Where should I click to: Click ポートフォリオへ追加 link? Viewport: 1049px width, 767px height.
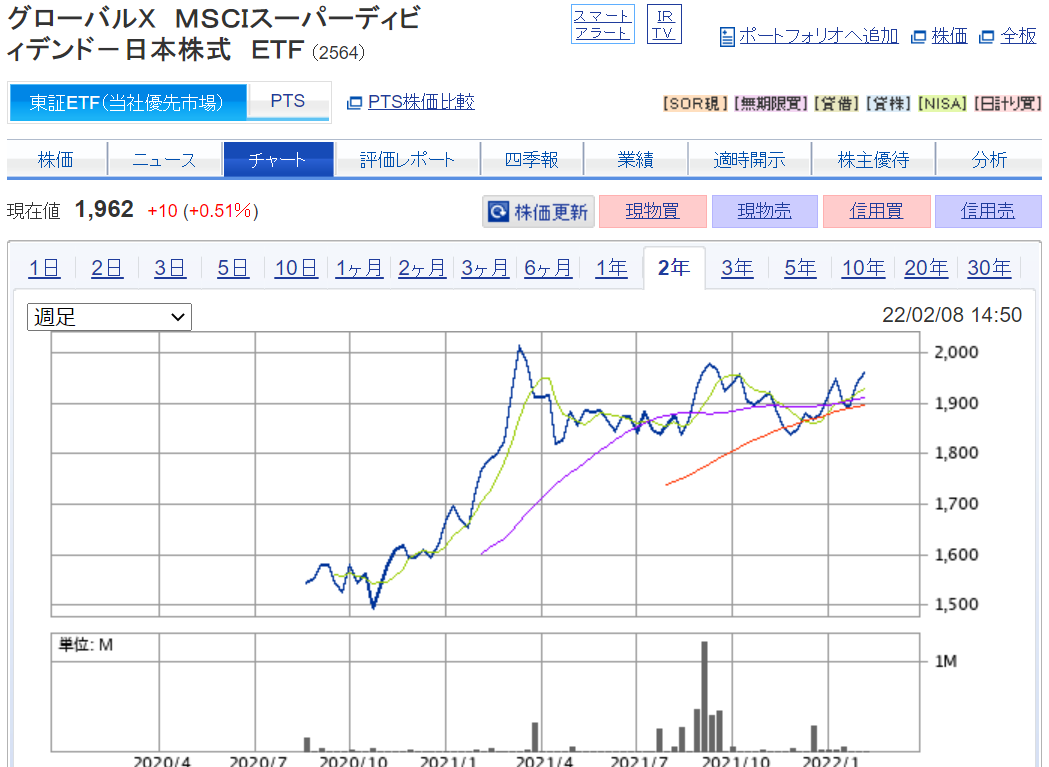pyautogui.click(x=818, y=35)
